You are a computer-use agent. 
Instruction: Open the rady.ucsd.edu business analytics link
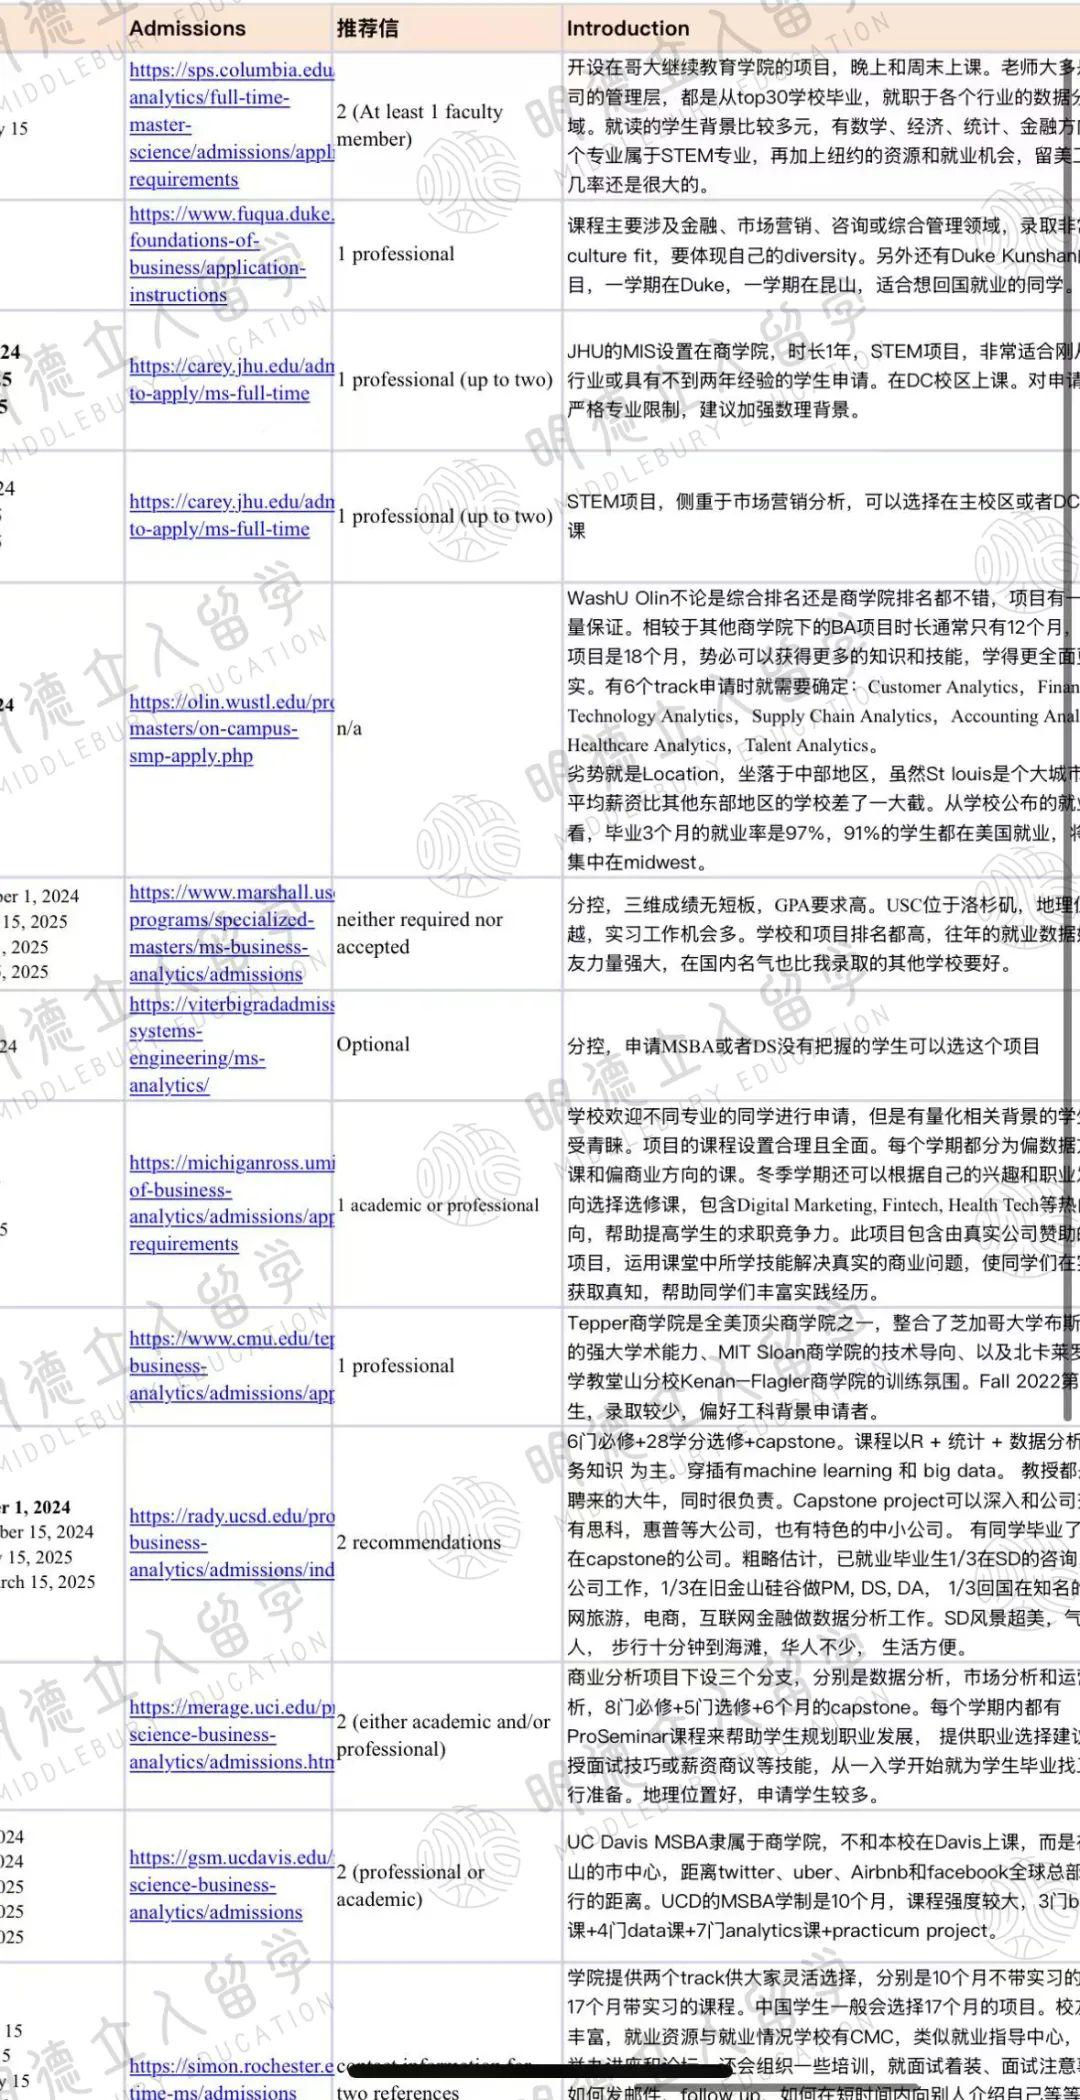point(231,1543)
